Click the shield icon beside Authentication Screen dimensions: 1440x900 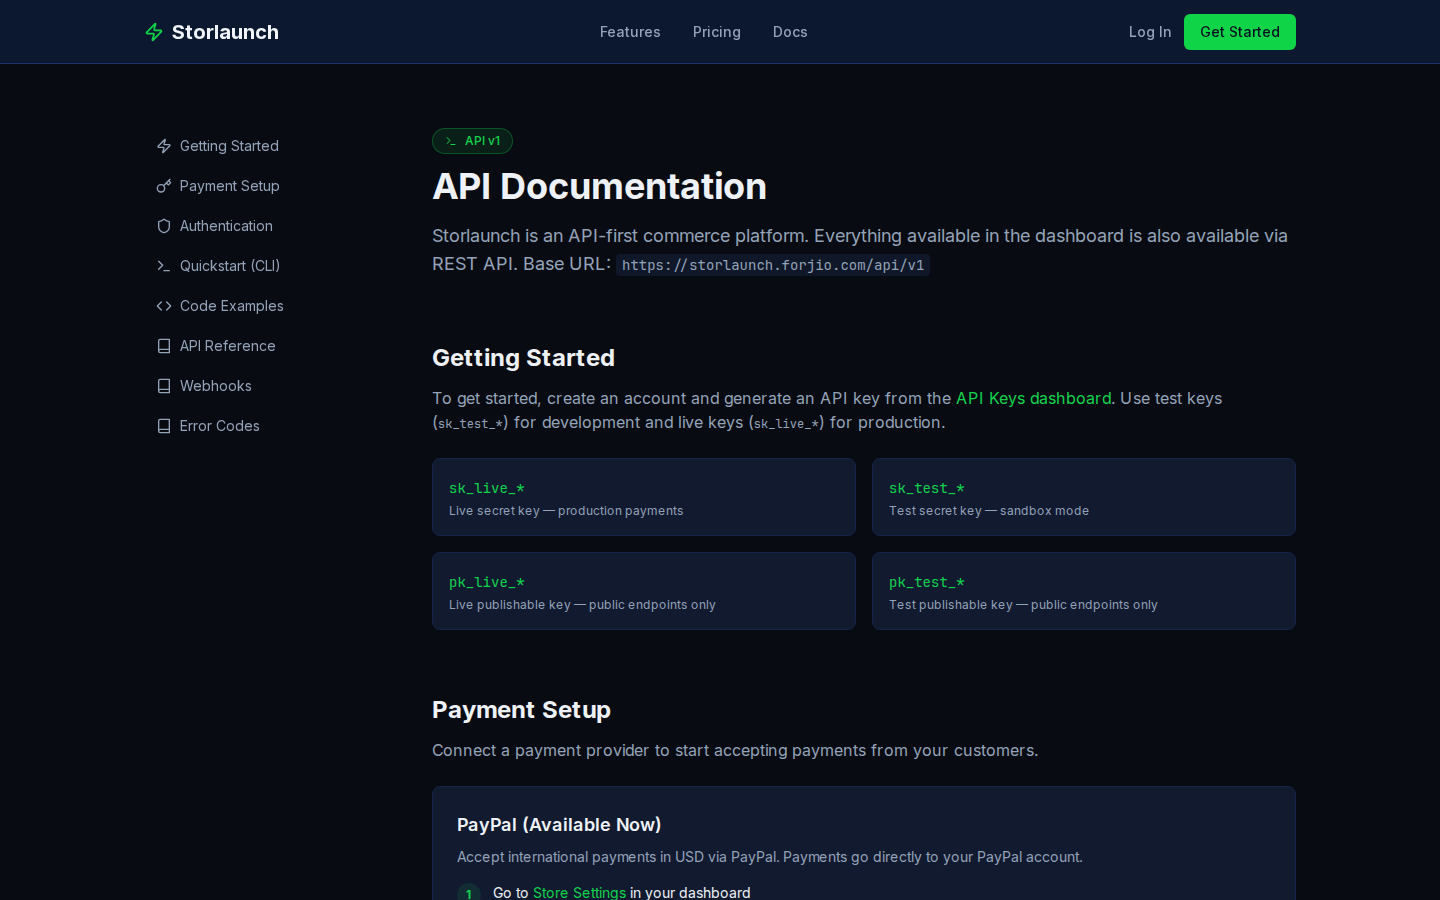pos(164,226)
